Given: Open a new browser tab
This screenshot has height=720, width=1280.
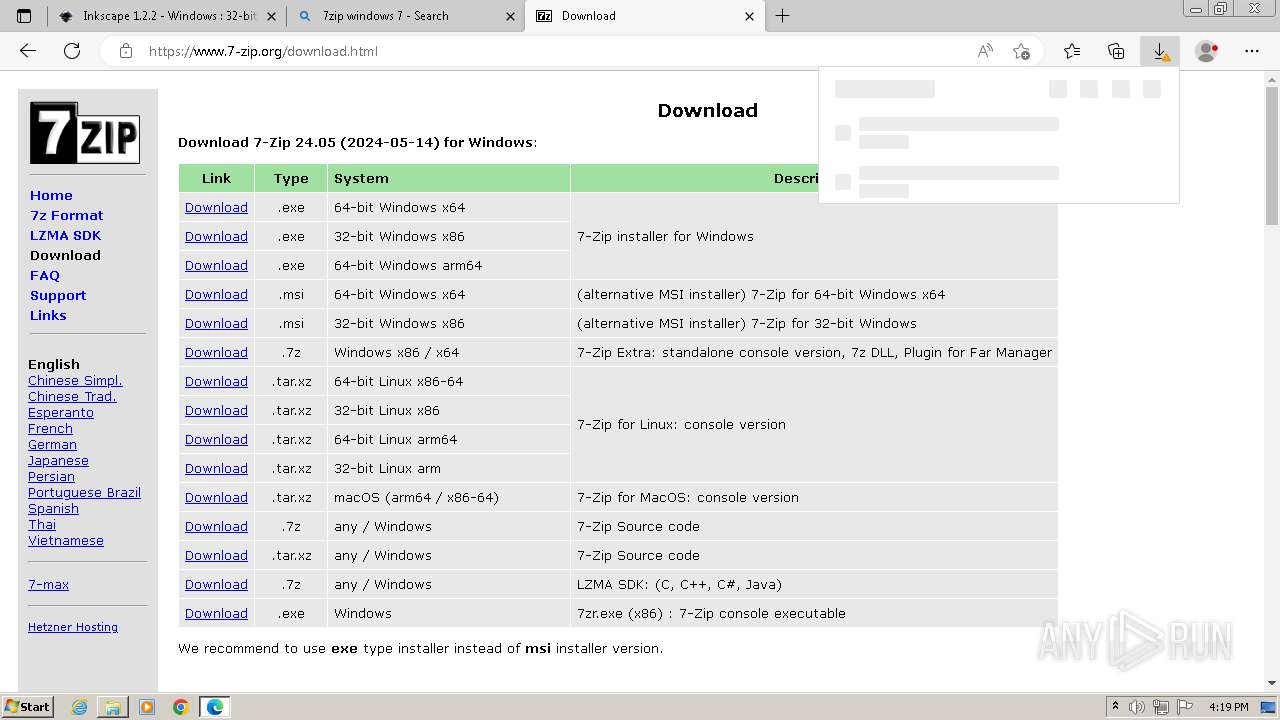Looking at the screenshot, I should tap(783, 16).
